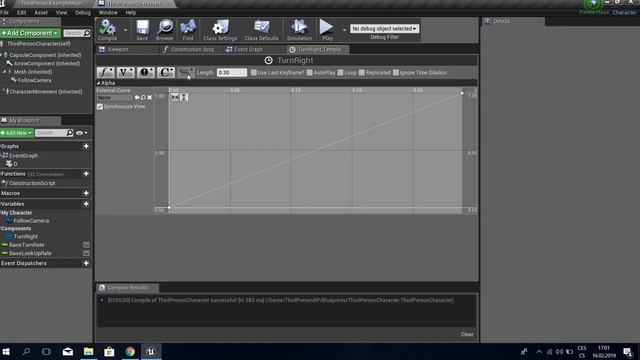Click the Add Component button

pos(30,33)
